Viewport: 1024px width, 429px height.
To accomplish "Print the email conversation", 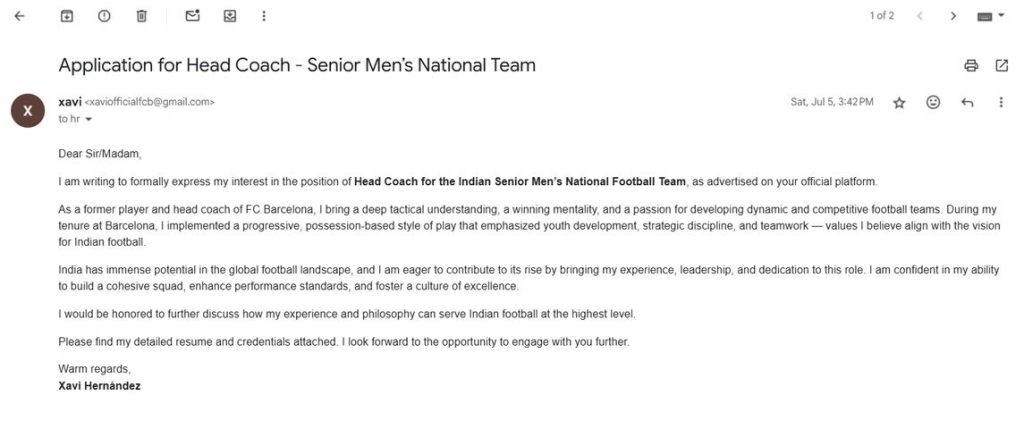I will pyautogui.click(x=971, y=65).
